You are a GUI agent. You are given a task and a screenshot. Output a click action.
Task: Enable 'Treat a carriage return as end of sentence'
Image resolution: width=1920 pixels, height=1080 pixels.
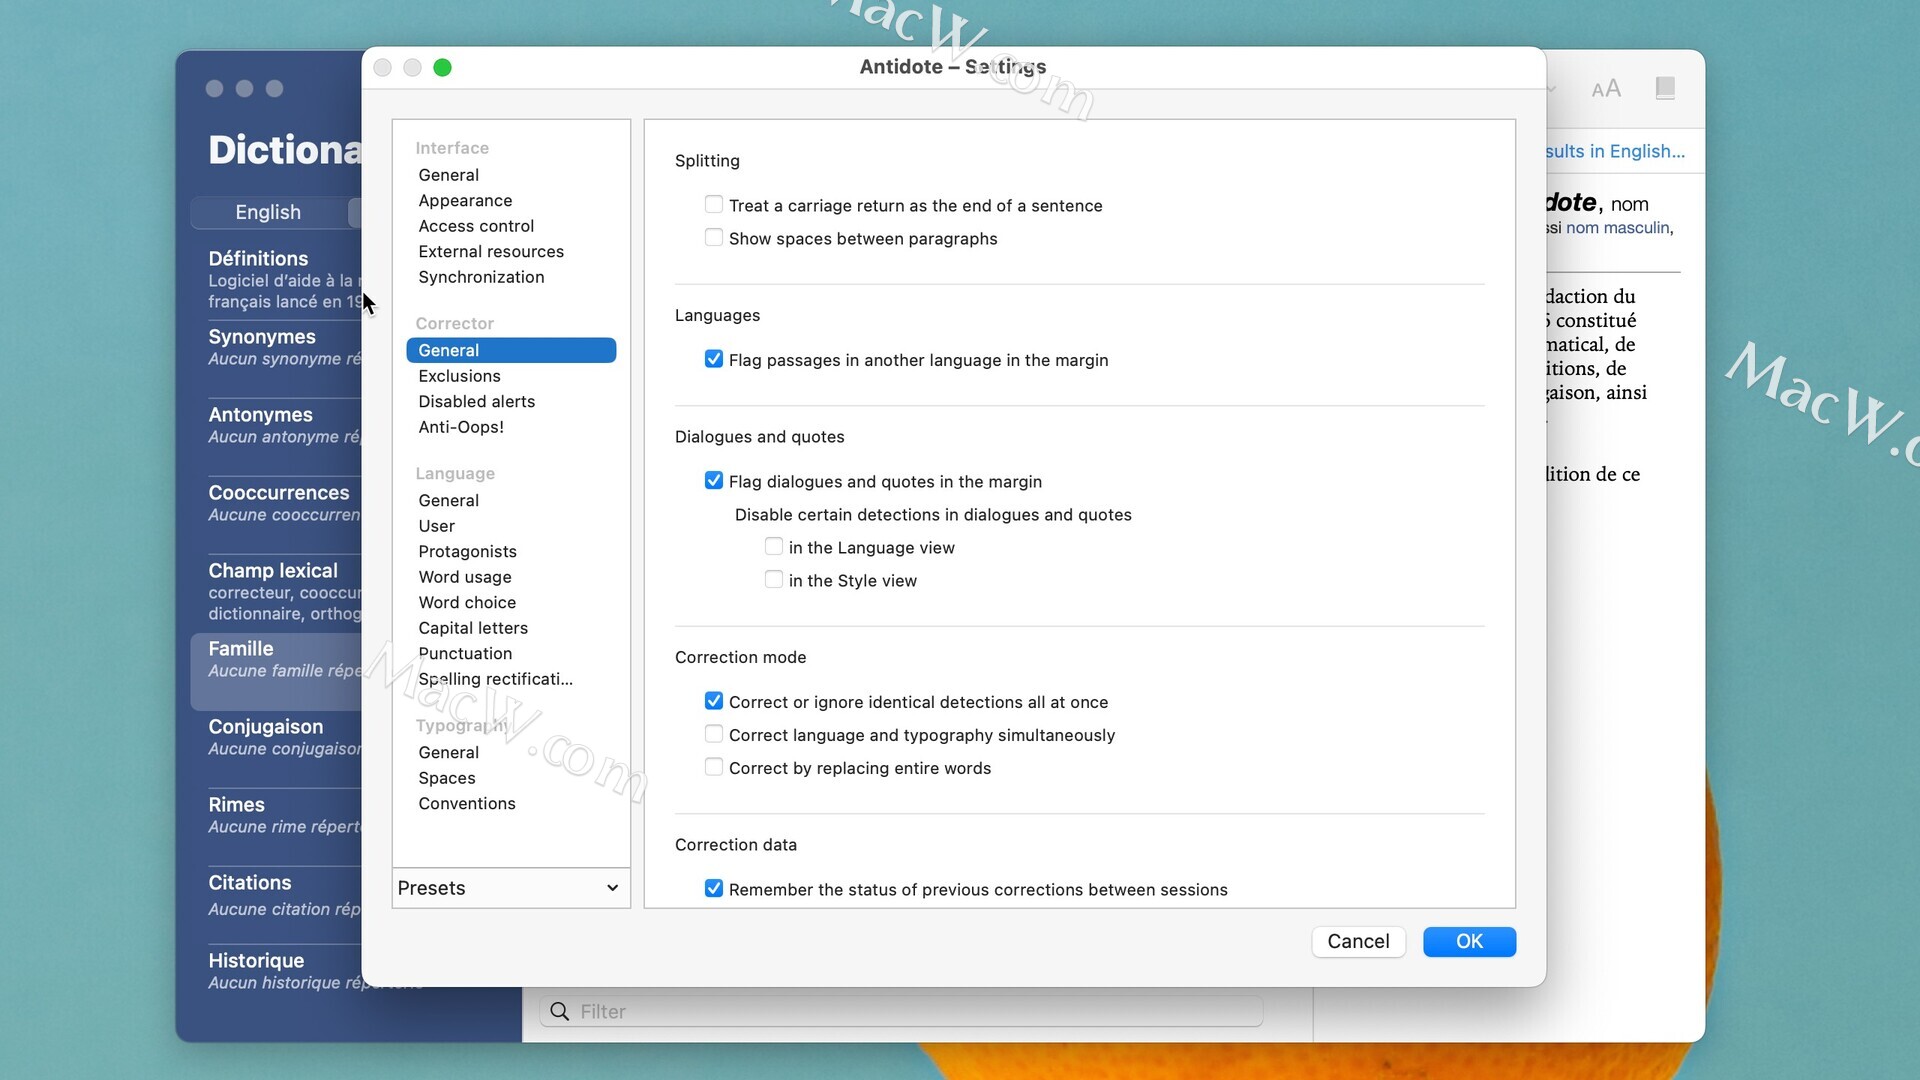pyautogui.click(x=714, y=205)
